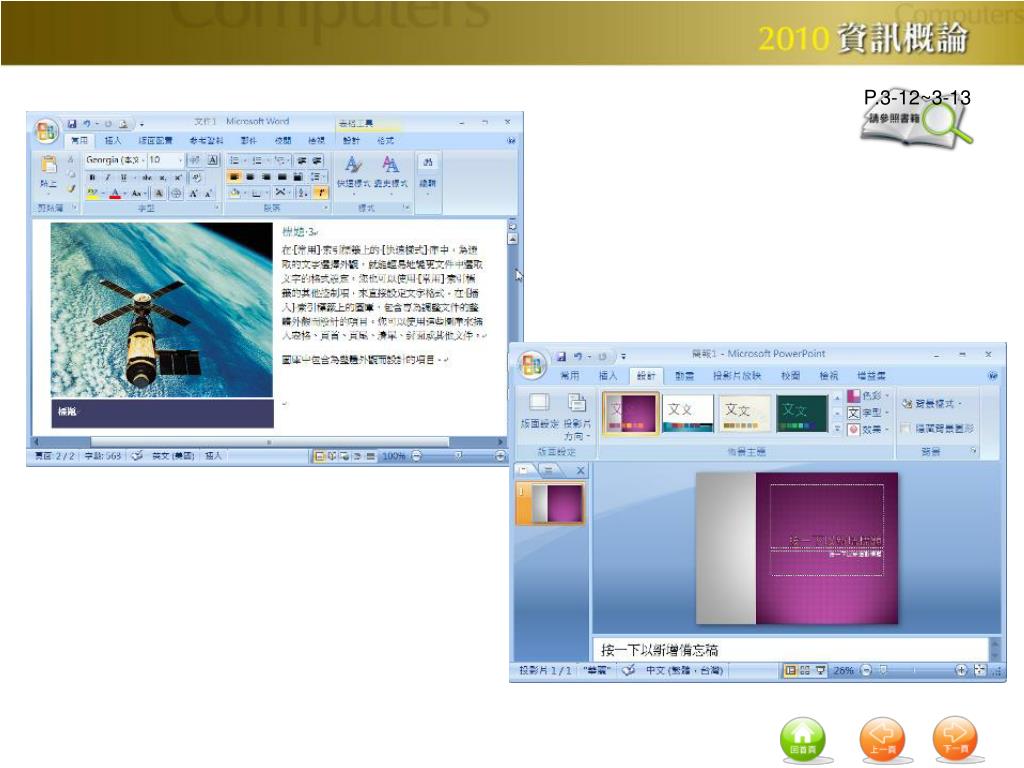Switch to Animations (動畫) tab in PowerPoint
The image size is (1024, 768).
click(x=684, y=376)
